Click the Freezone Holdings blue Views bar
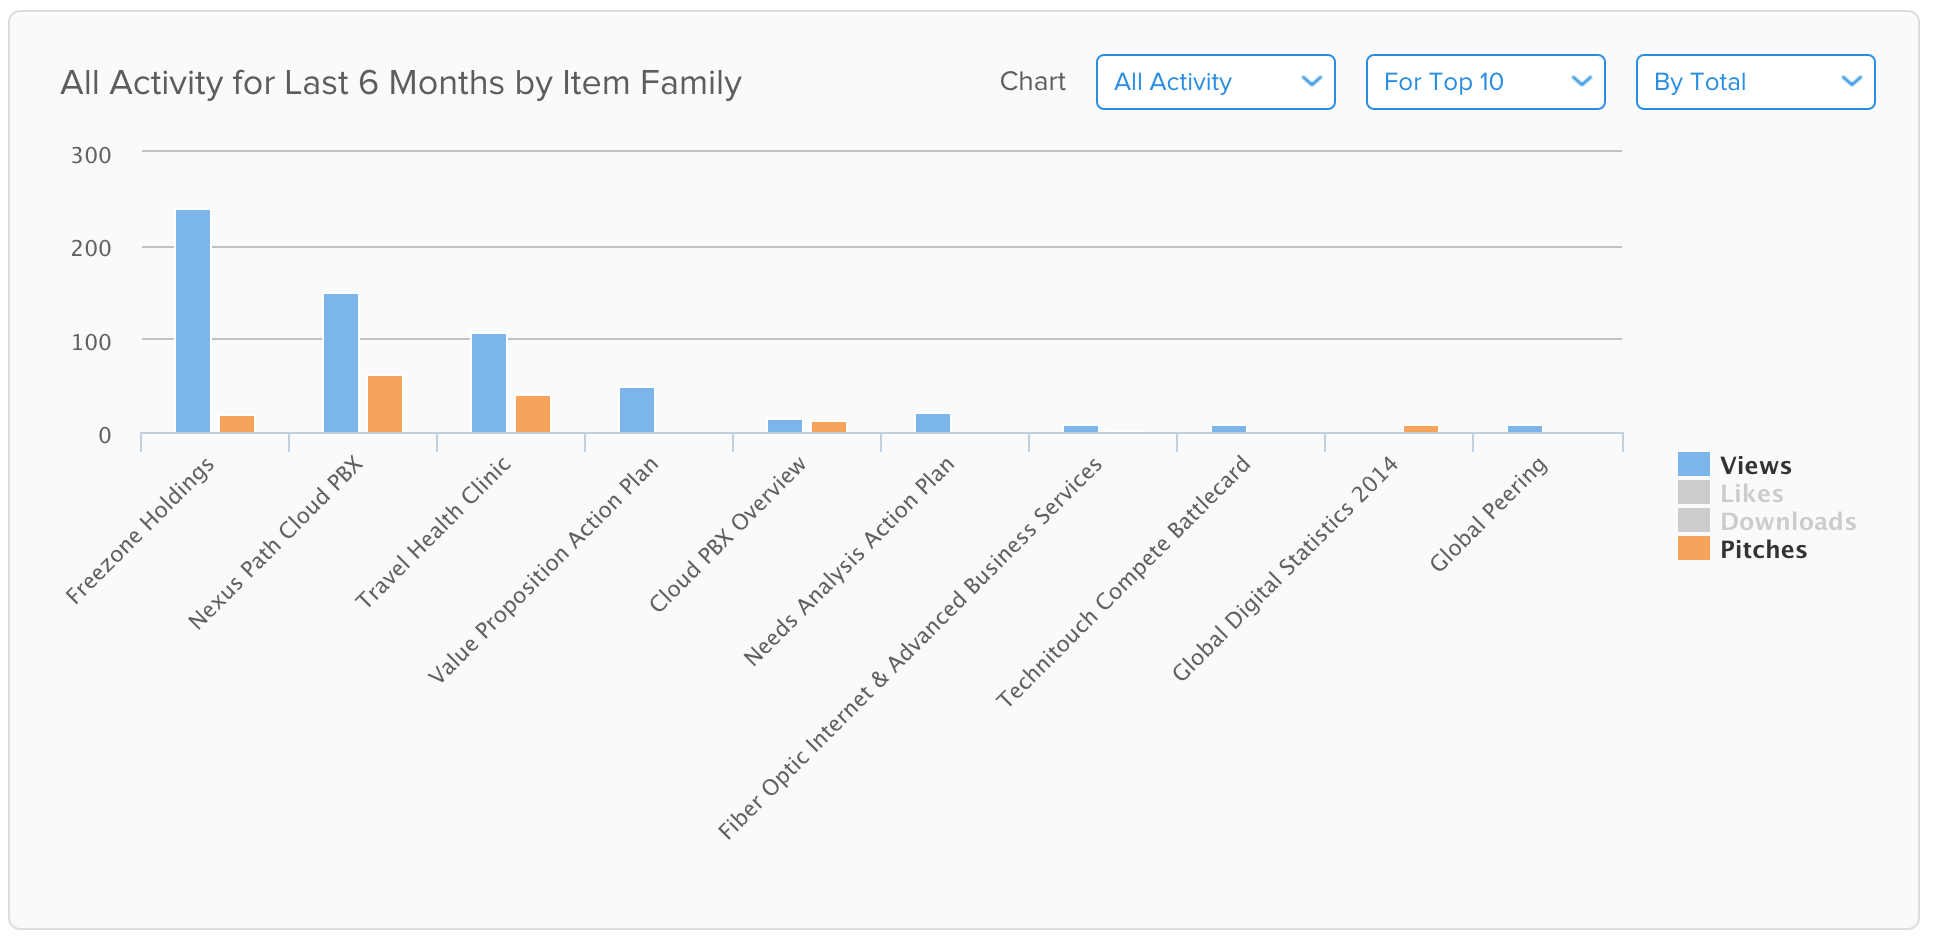The image size is (1934, 940). [193, 321]
